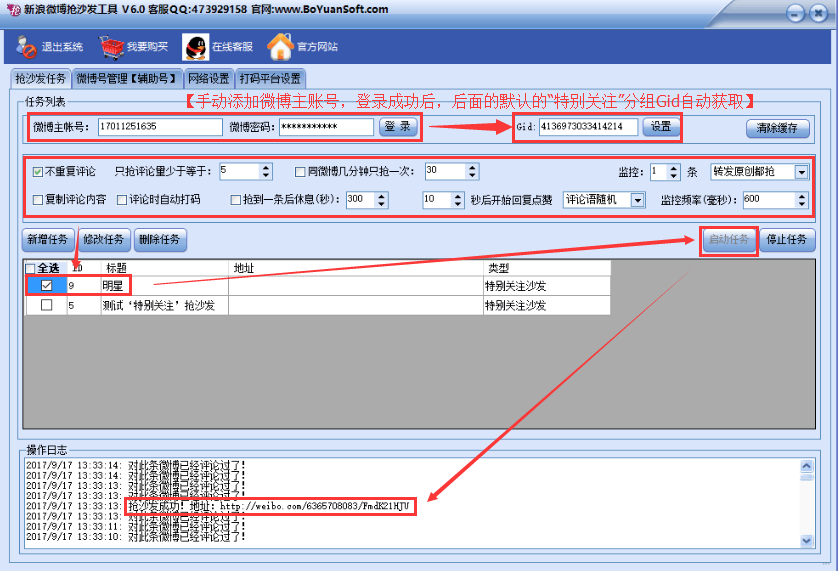The width and height of the screenshot is (838, 571).
Task: Click the 登录 button
Action: tap(398, 127)
